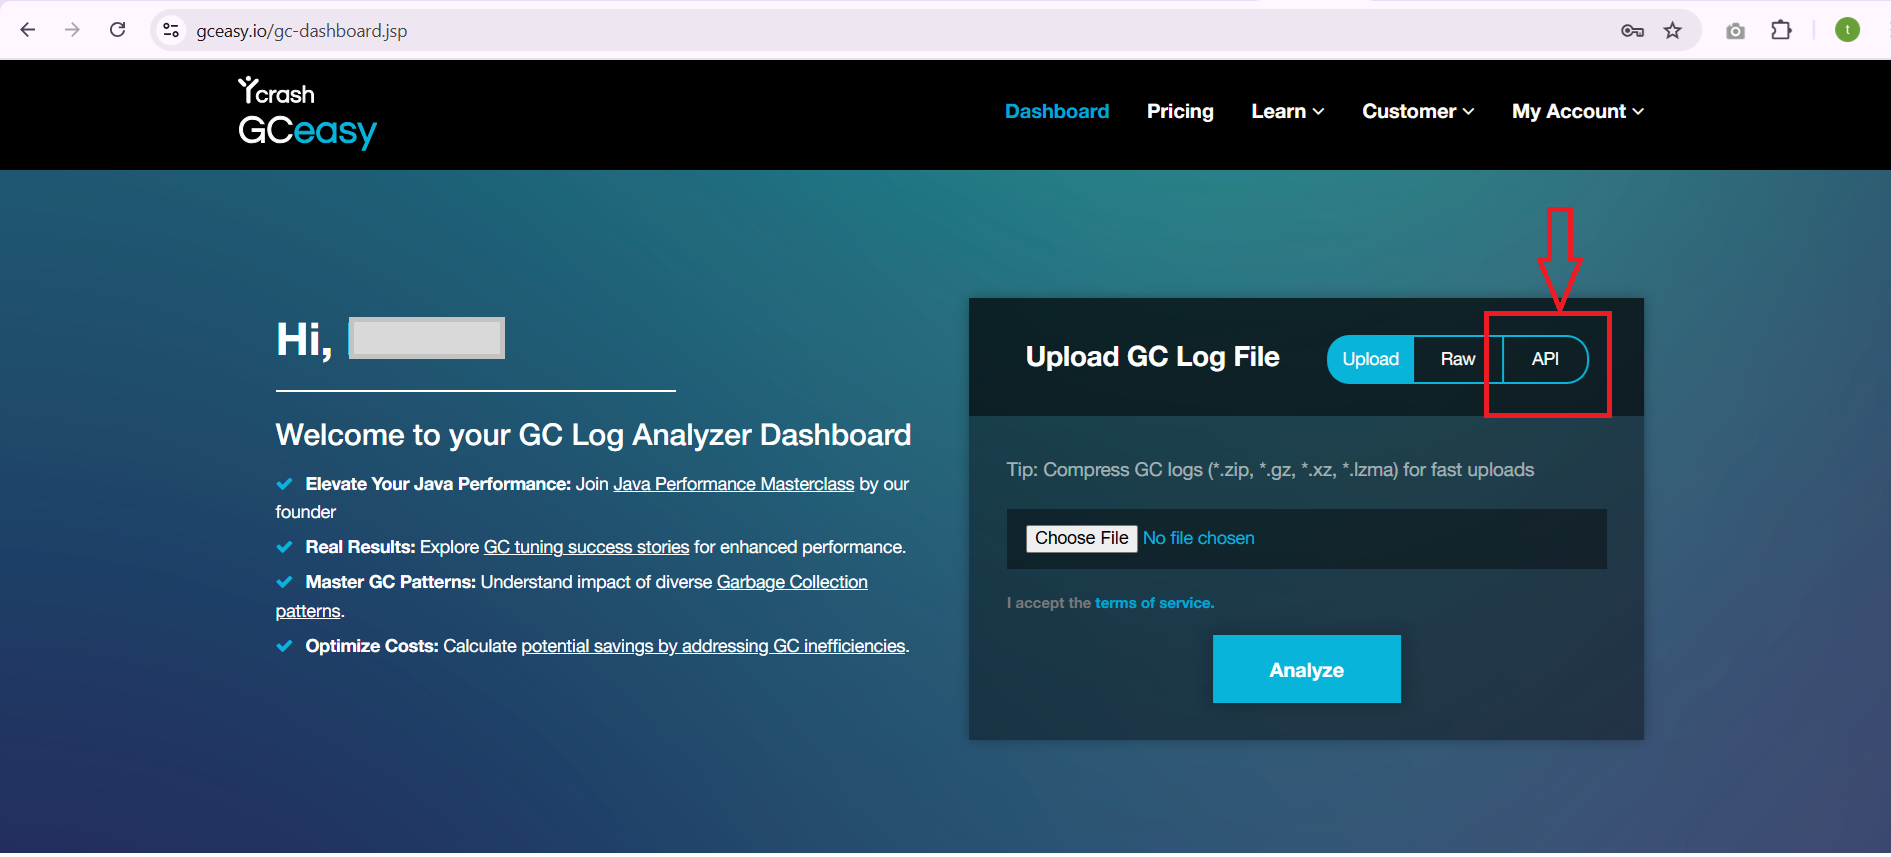Viewport: 1891px width, 857px height.
Task: Open the extensions puzzle icon
Action: point(1781,30)
